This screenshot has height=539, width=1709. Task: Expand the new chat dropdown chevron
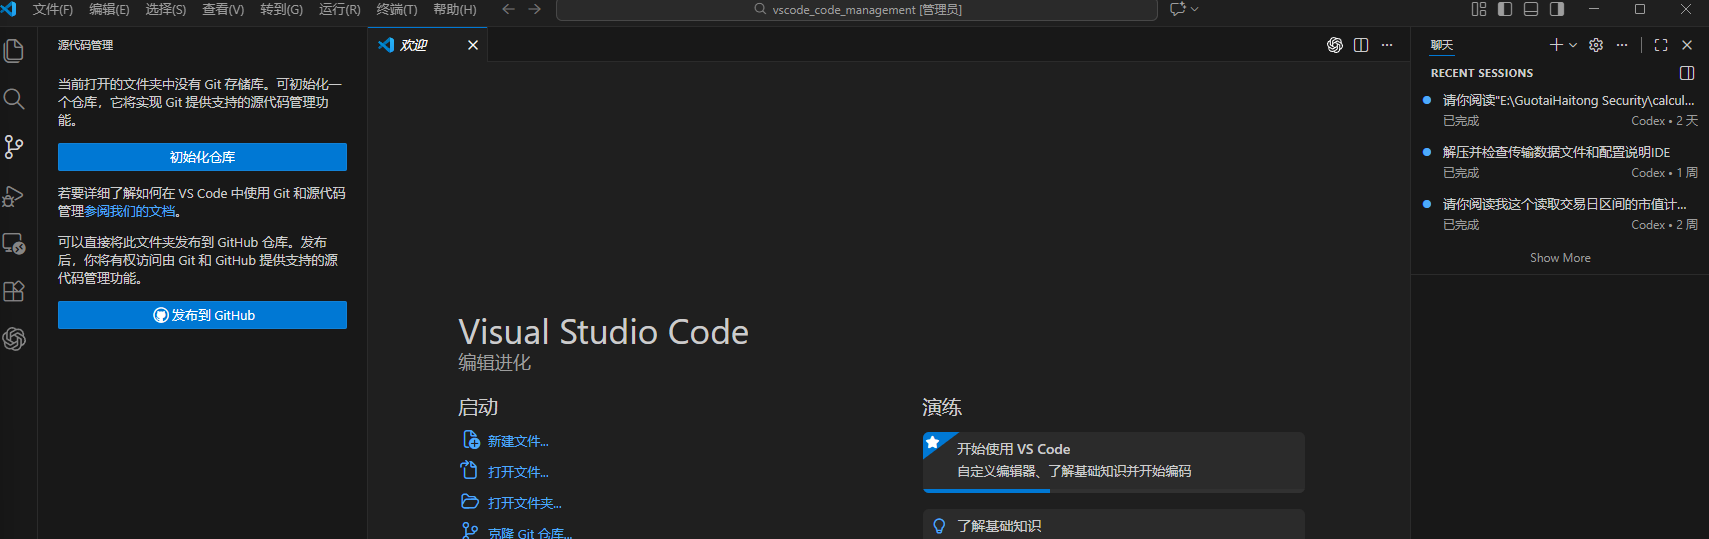(1573, 45)
